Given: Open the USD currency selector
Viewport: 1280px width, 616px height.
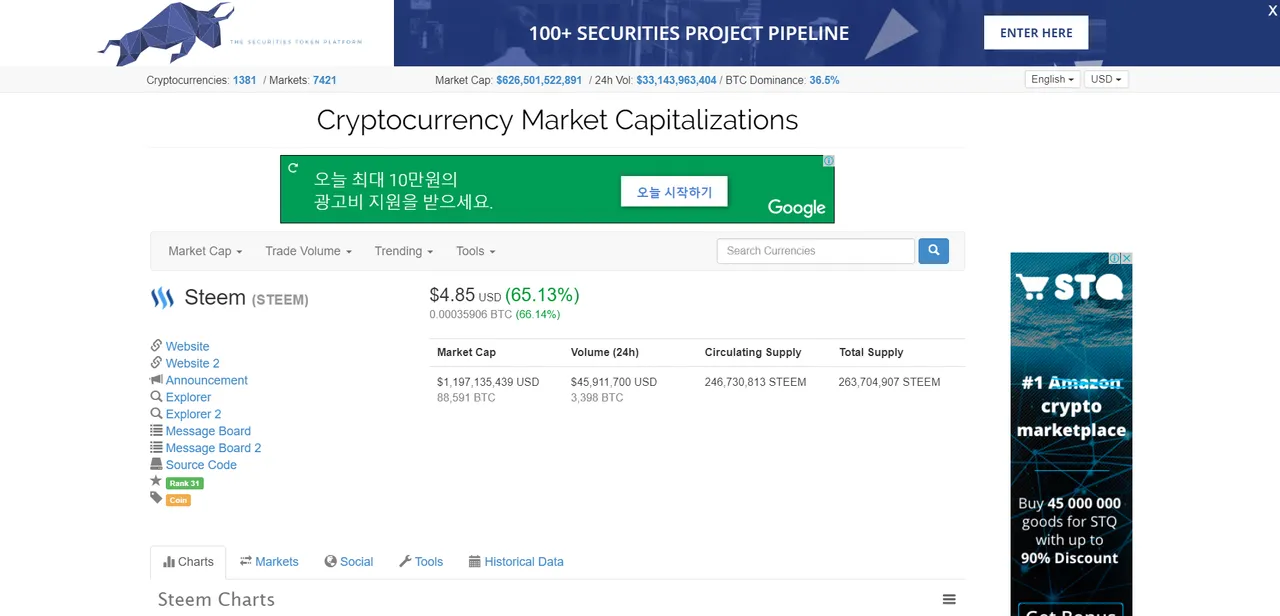Looking at the screenshot, I should pyautogui.click(x=1106, y=79).
